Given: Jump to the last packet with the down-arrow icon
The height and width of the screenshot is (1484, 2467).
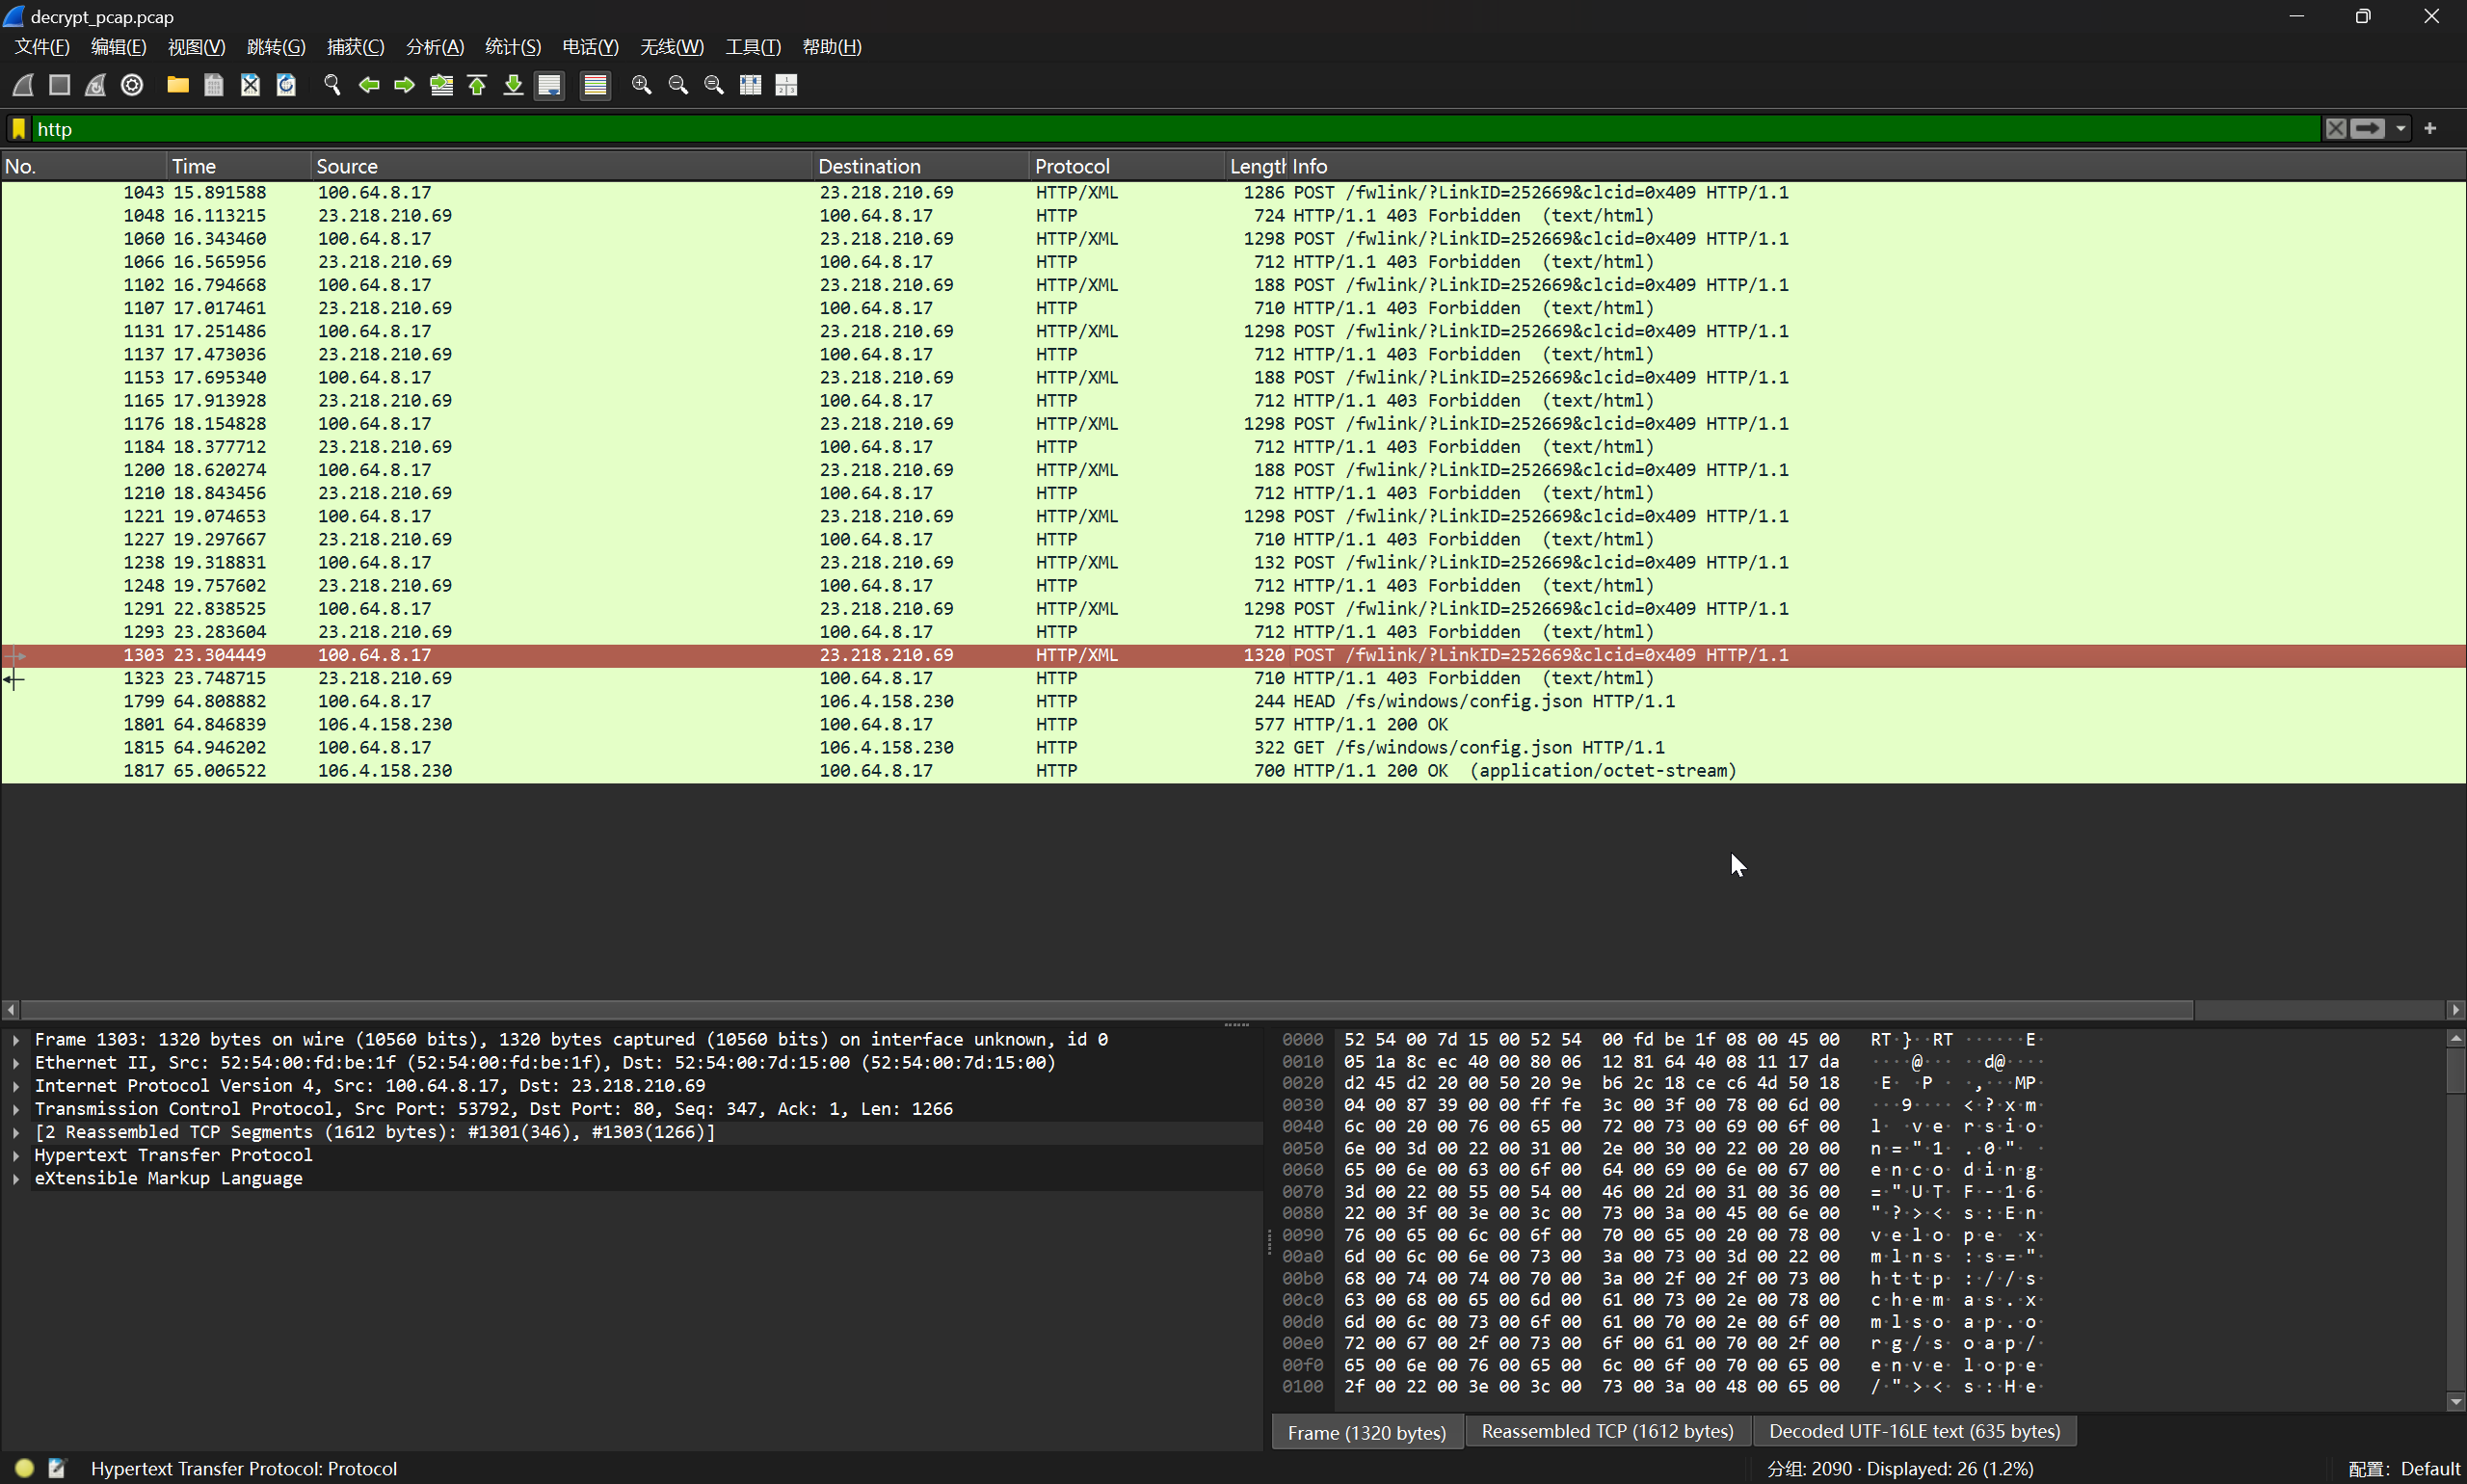Looking at the screenshot, I should 513,85.
